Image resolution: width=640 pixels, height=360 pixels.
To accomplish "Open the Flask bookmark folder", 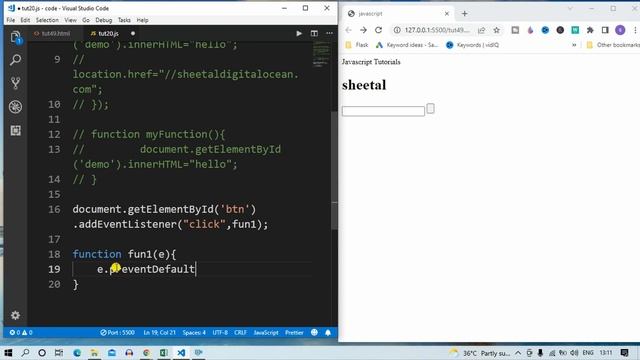I will pyautogui.click(x=357, y=45).
